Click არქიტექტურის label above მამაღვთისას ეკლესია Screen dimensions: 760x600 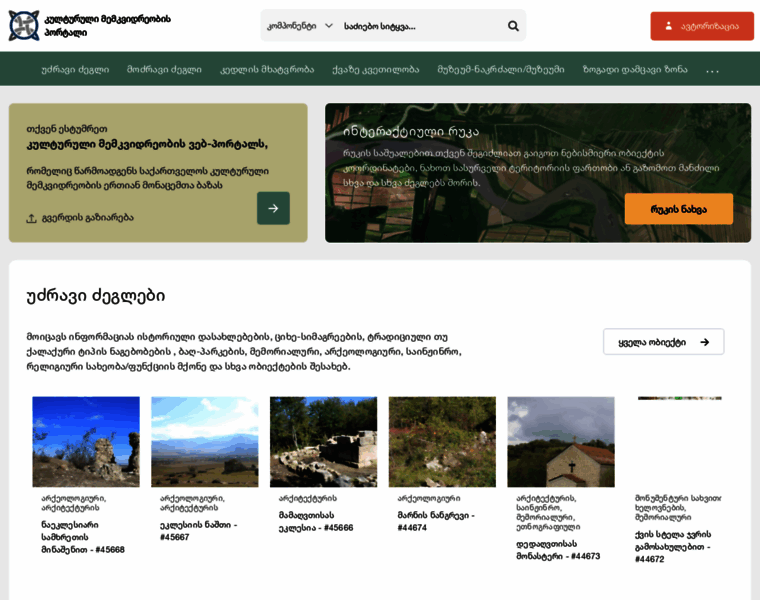(308, 498)
